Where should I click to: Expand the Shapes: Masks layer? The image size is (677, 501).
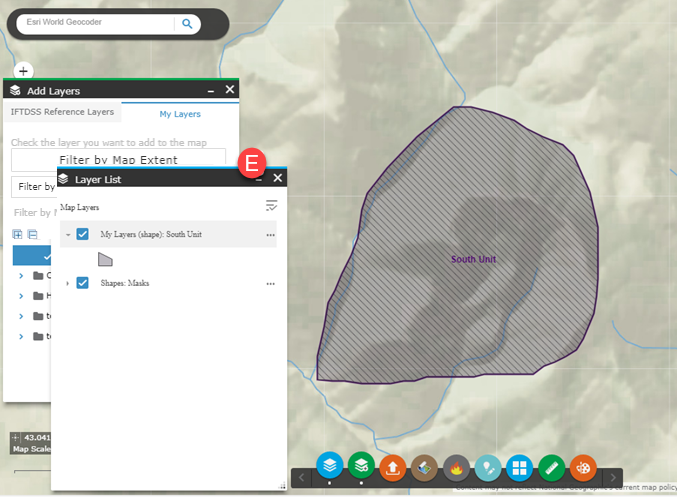click(67, 283)
